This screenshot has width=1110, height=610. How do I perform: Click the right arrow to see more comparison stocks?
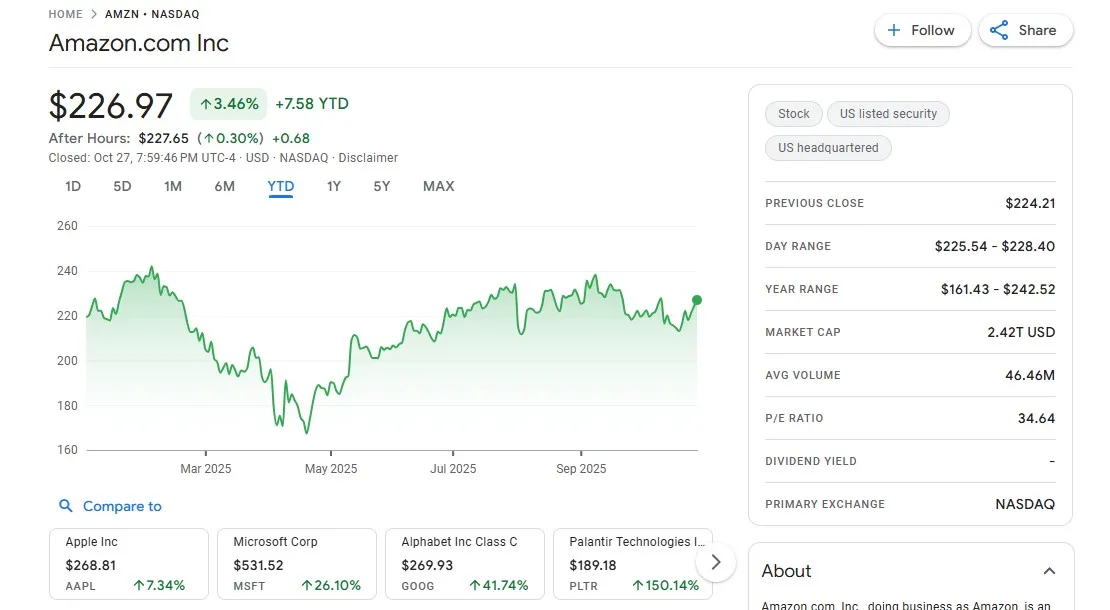[715, 562]
